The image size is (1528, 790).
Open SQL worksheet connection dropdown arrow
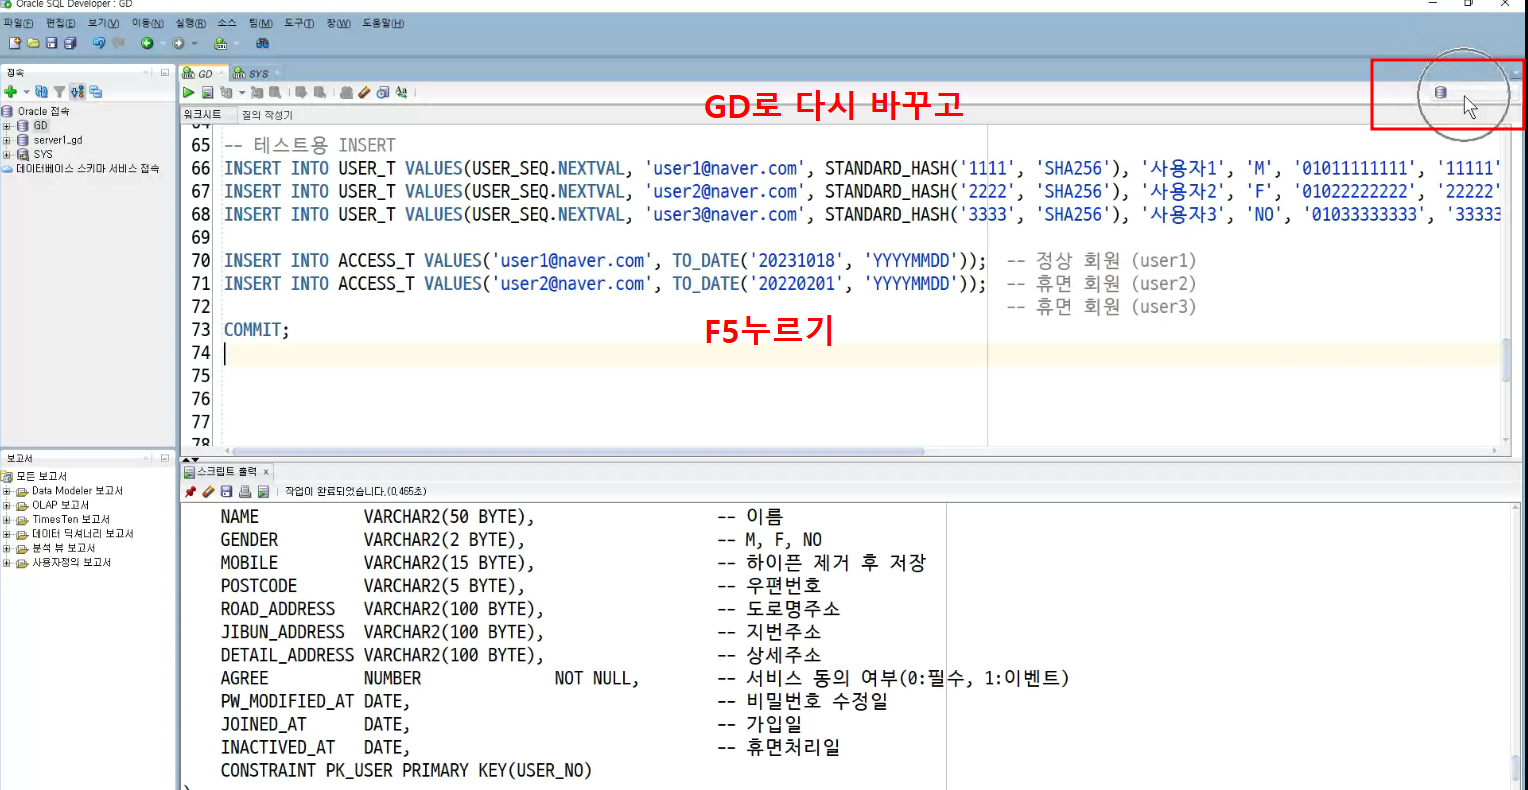(235, 43)
